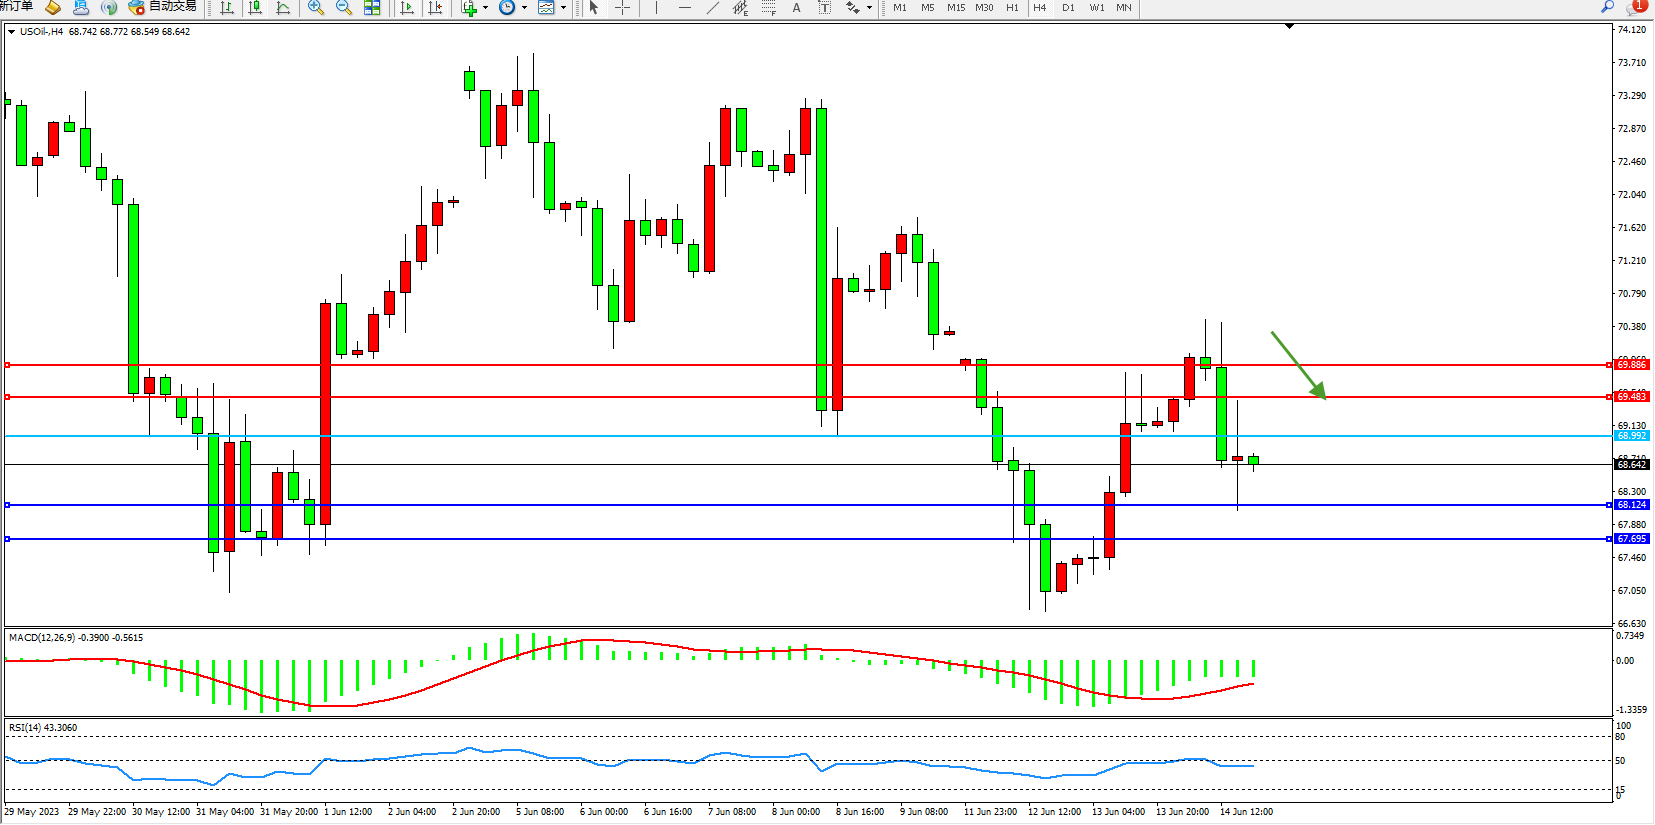The width and height of the screenshot is (1655, 825).
Task: Toggle the chart auto scroll button
Action: 407,8
